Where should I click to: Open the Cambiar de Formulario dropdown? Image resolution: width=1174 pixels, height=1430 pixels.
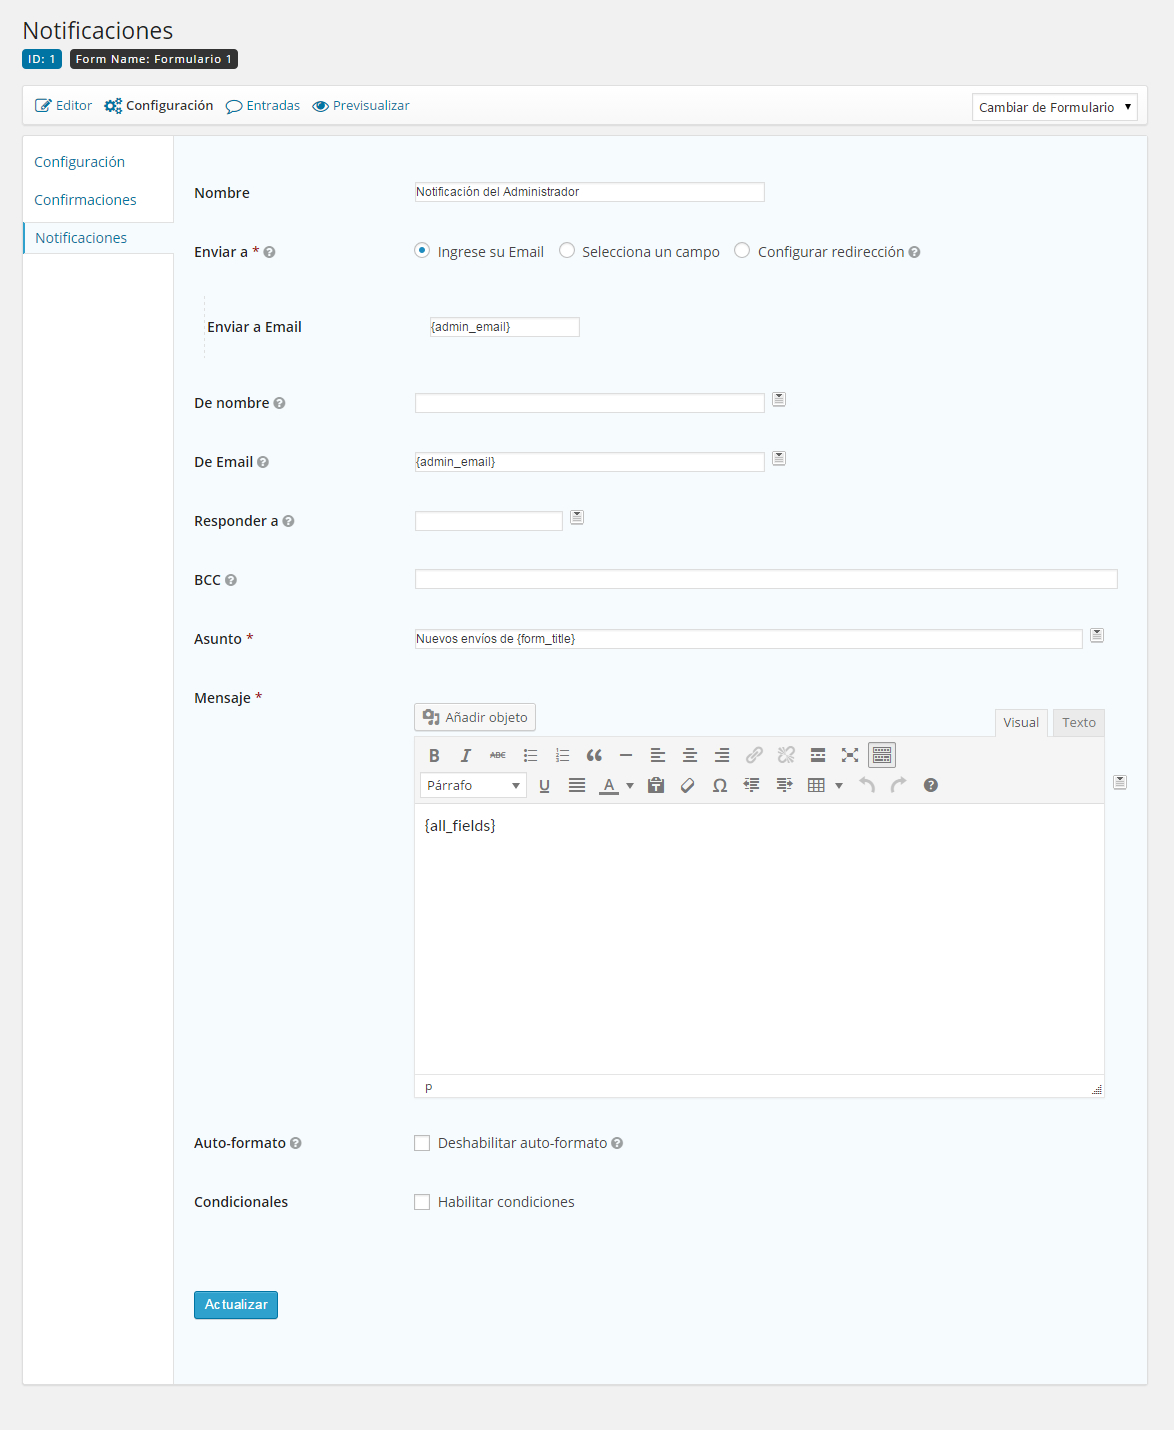coord(1055,107)
